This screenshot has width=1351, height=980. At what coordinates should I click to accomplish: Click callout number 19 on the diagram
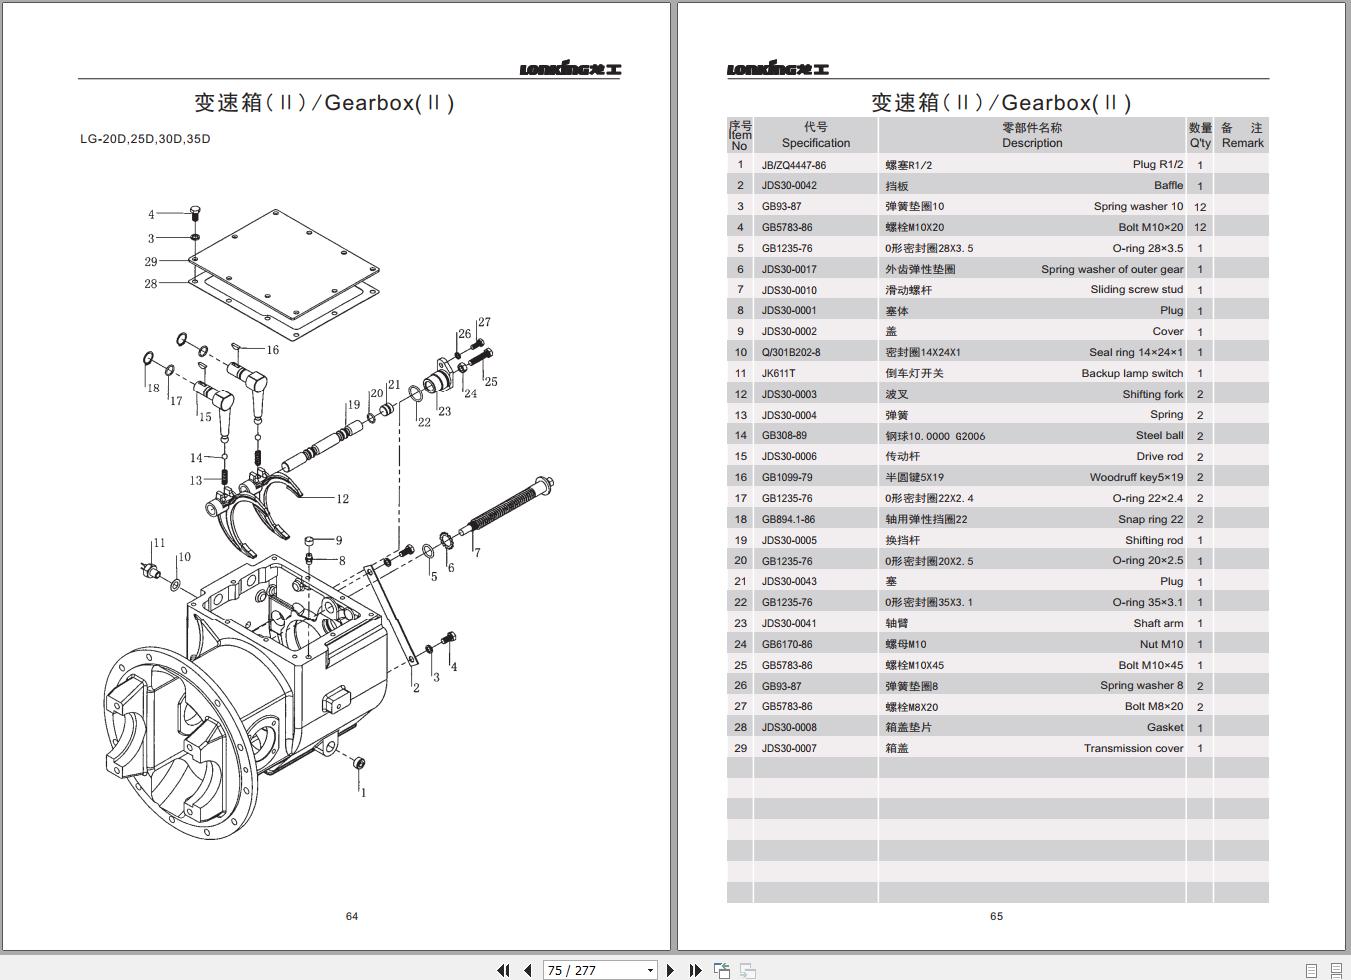point(353,405)
